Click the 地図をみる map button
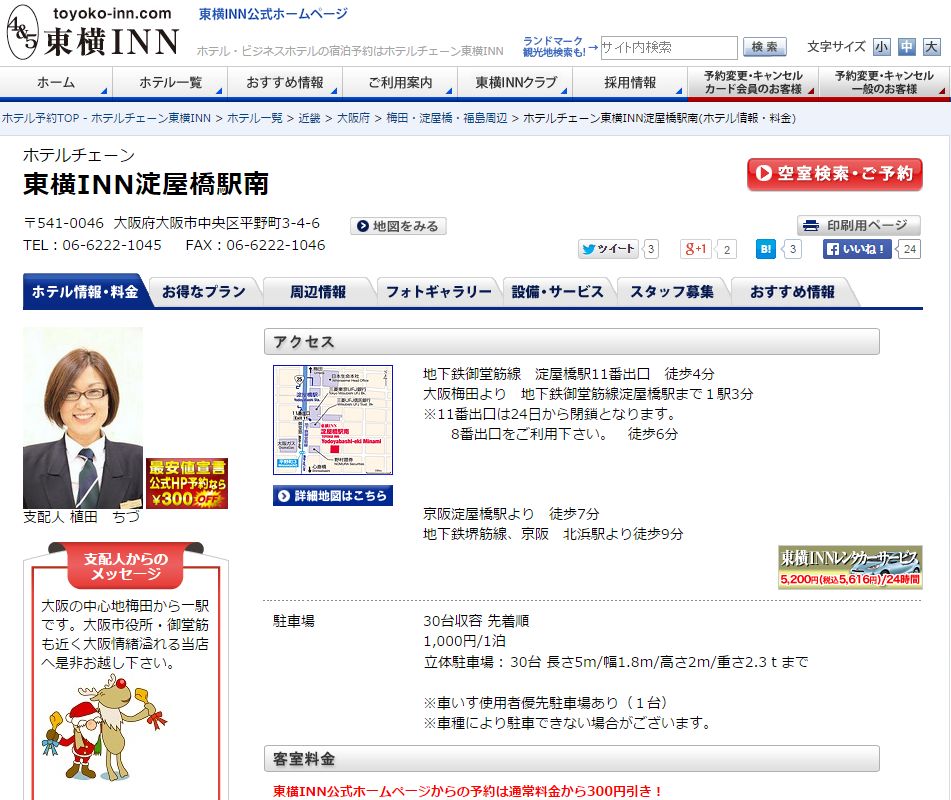 pyautogui.click(x=398, y=226)
